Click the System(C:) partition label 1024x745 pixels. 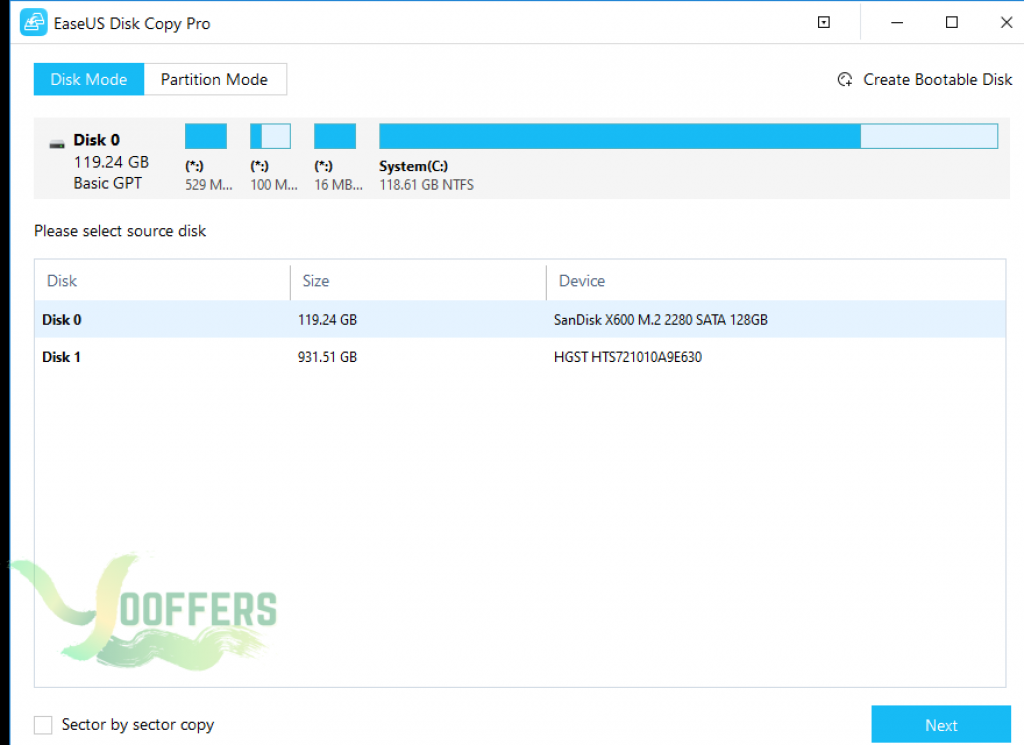coord(413,166)
